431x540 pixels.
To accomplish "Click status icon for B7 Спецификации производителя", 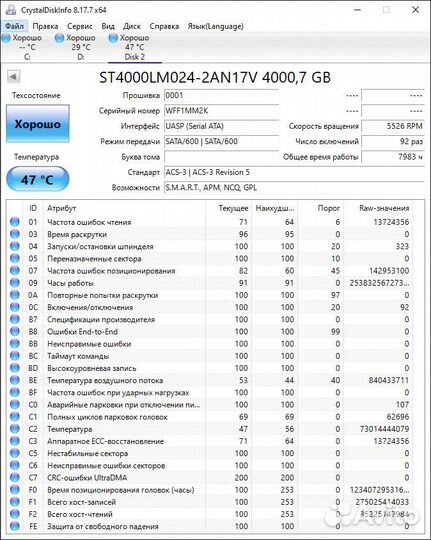I will [14, 319].
